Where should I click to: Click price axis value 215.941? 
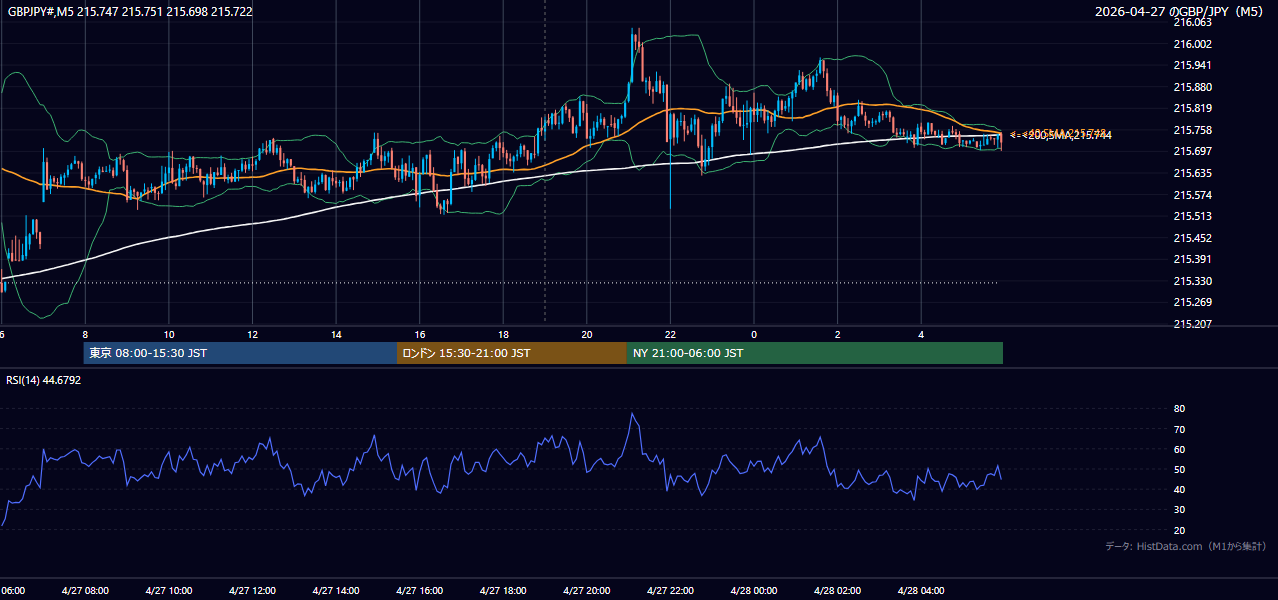(1192, 65)
